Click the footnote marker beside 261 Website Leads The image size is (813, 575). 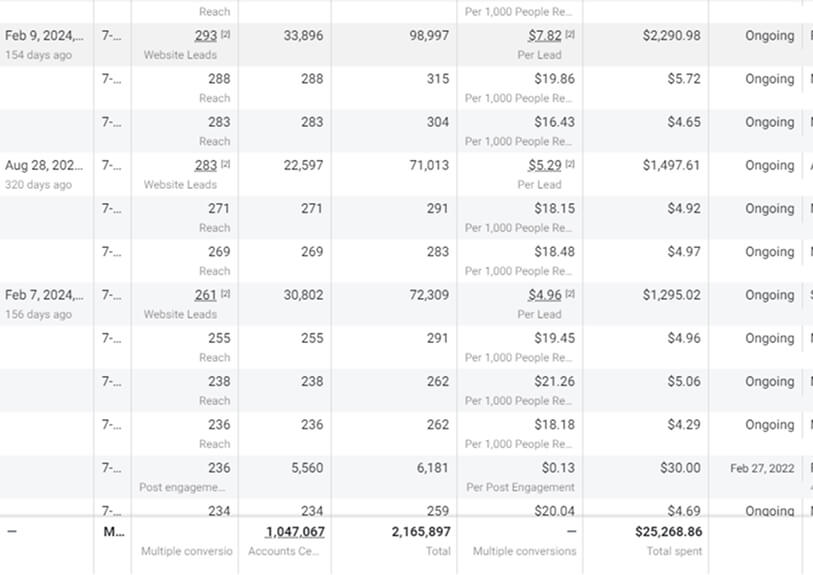coord(226,294)
